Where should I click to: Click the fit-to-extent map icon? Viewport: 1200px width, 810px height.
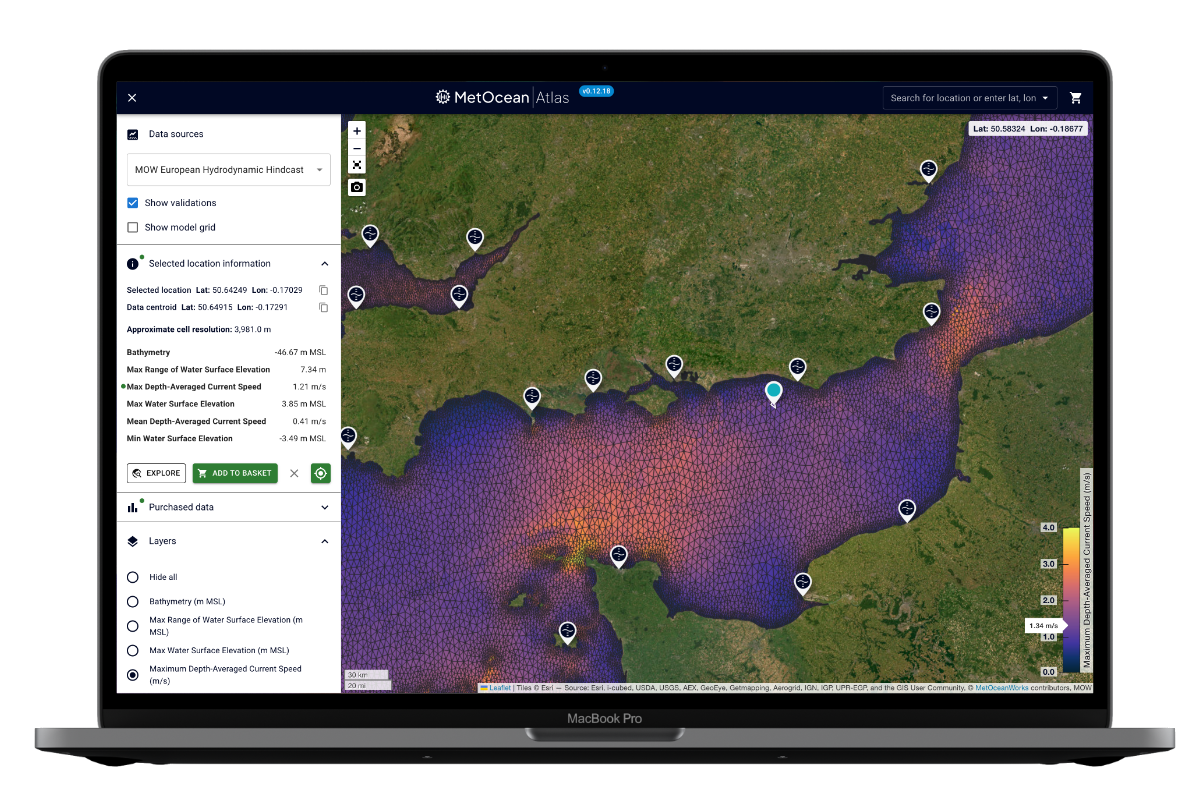coord(357,165)
